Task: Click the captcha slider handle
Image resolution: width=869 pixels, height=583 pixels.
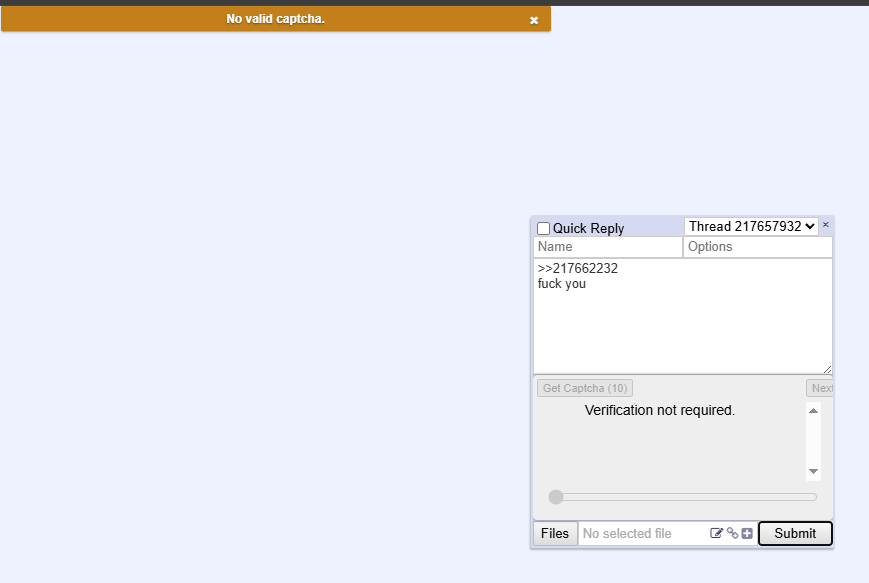Action: coord(555,497)
